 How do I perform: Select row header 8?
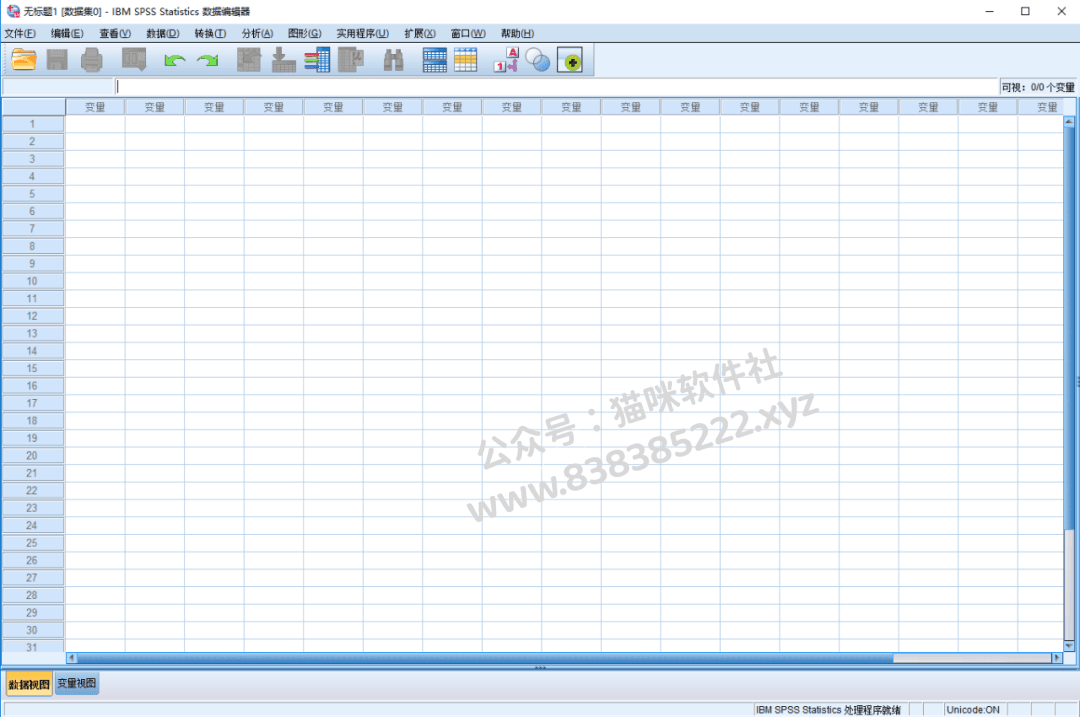[x=32, y=246]
